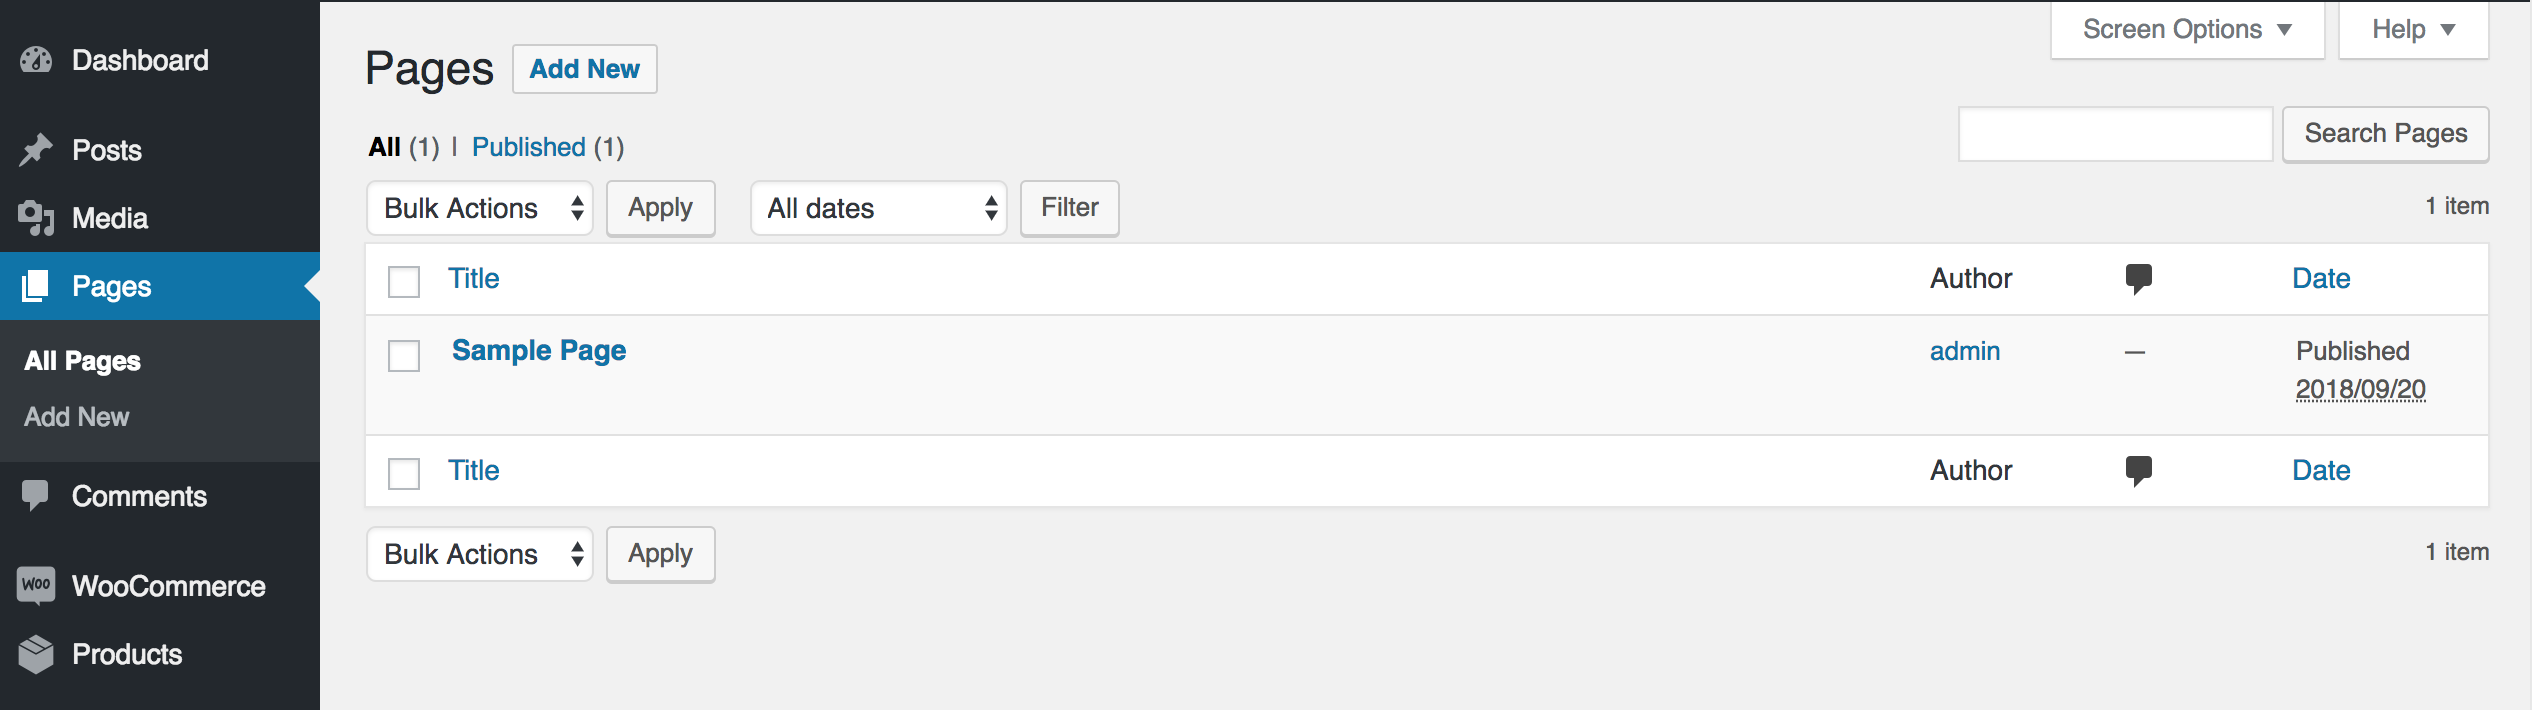Click the comments bubble icon in table header
The height and width of the screenshot is (710, 2532).
click(x=2138, y=279)
